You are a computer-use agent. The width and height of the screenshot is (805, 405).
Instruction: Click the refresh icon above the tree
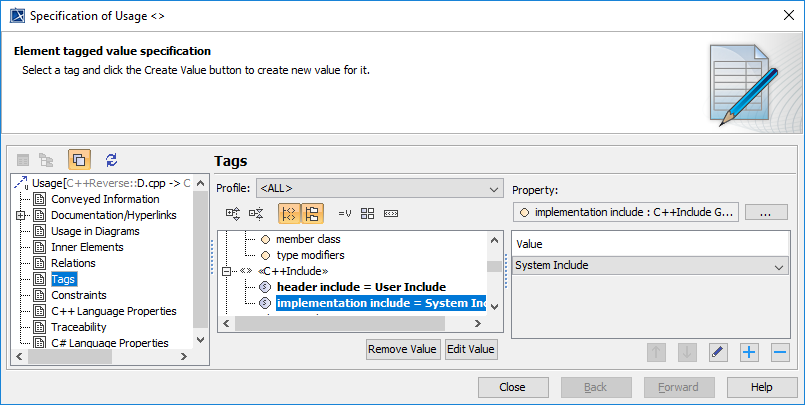coord(111,159)
